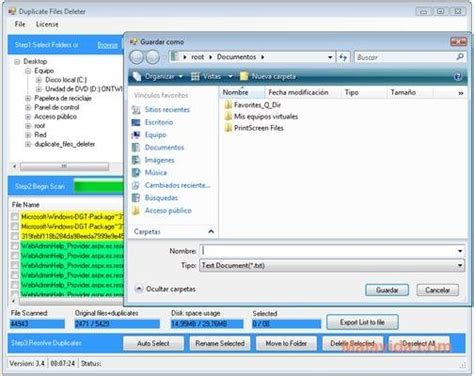Check the fourth green WebAdminHelp_Provider row
Screen dimensions: 474x376
15,275
